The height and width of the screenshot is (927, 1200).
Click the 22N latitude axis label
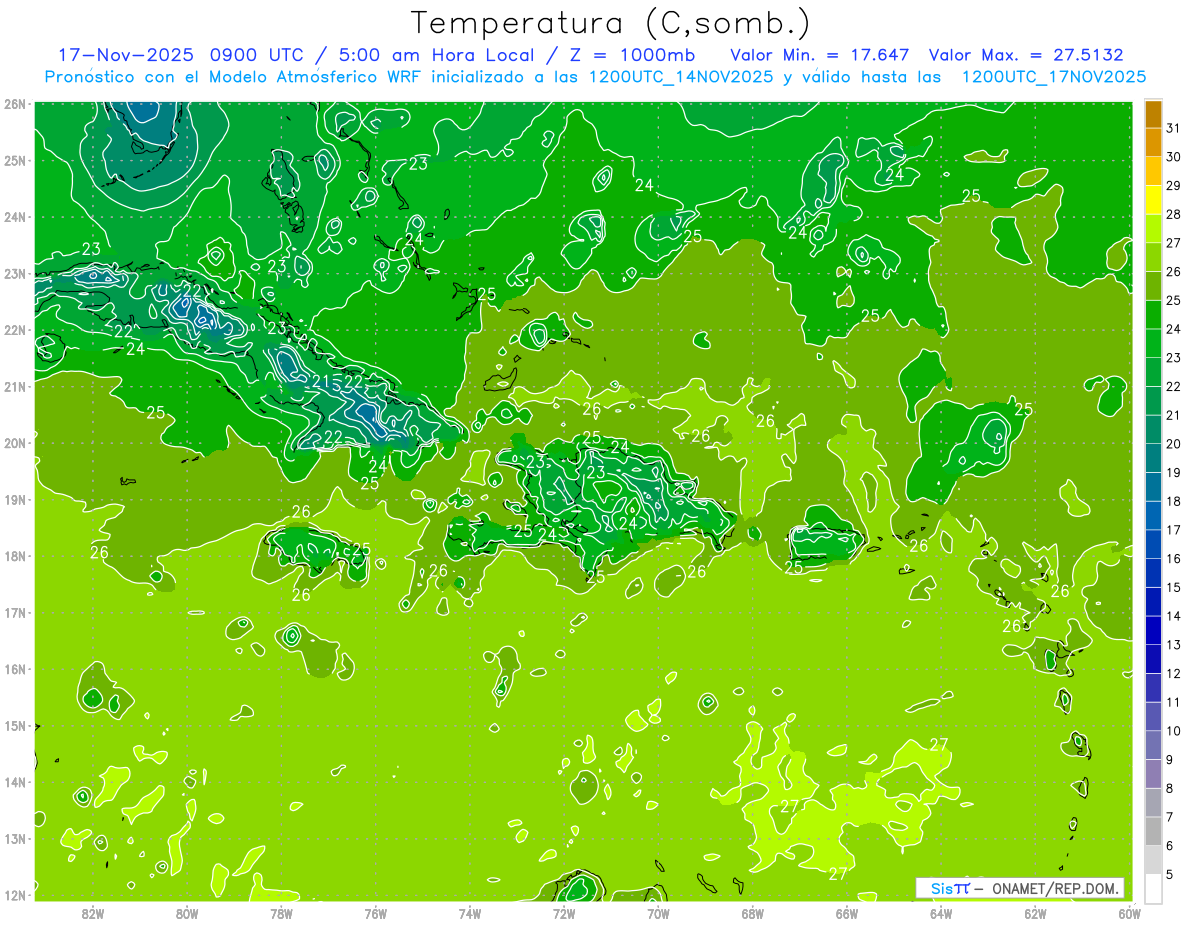point(14,329)
